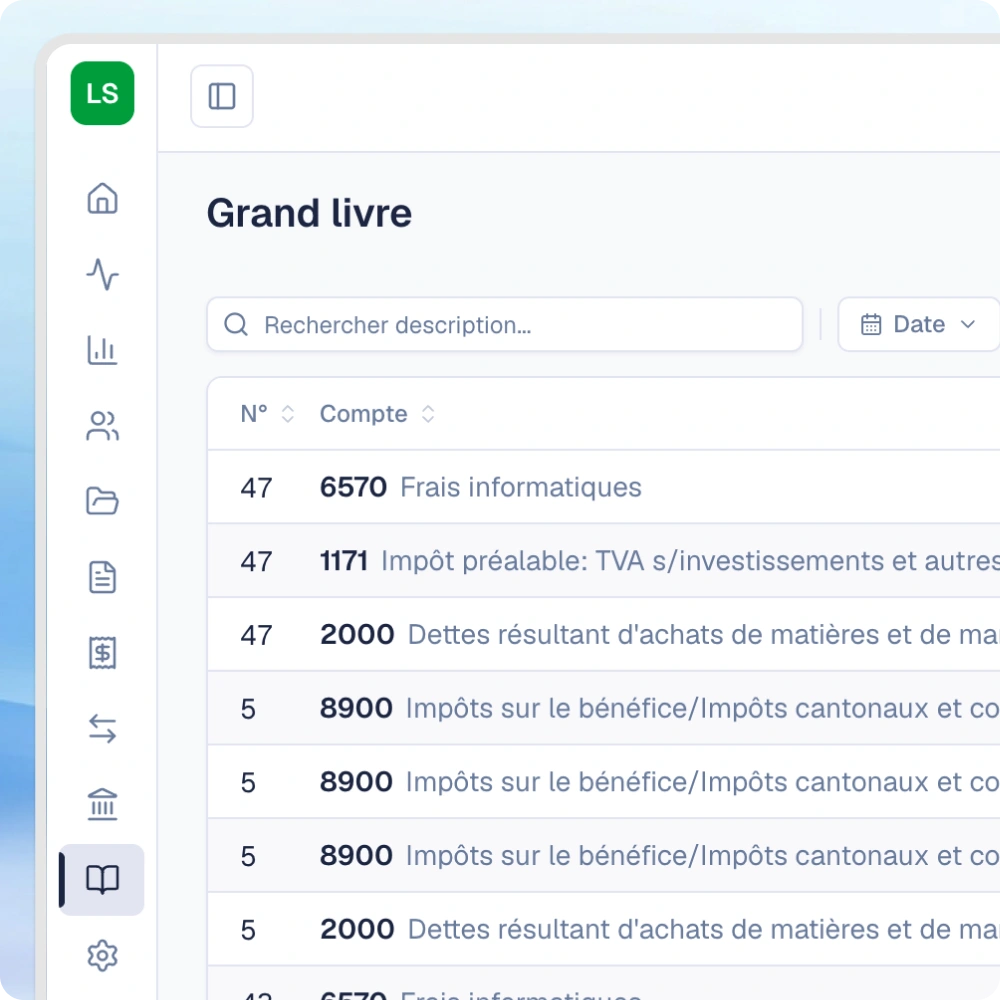This screenshot has height=1000, width=1000.
Task: Open the settings gear icon
Action: pos(102,955)
